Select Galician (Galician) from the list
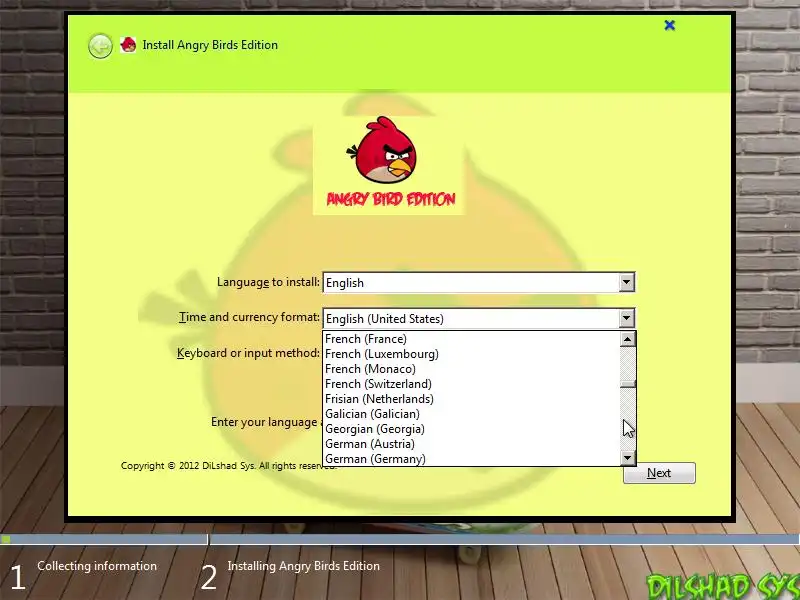Viewport: 800px width, 600px height. pyautogui.click(x=471, y=414)
